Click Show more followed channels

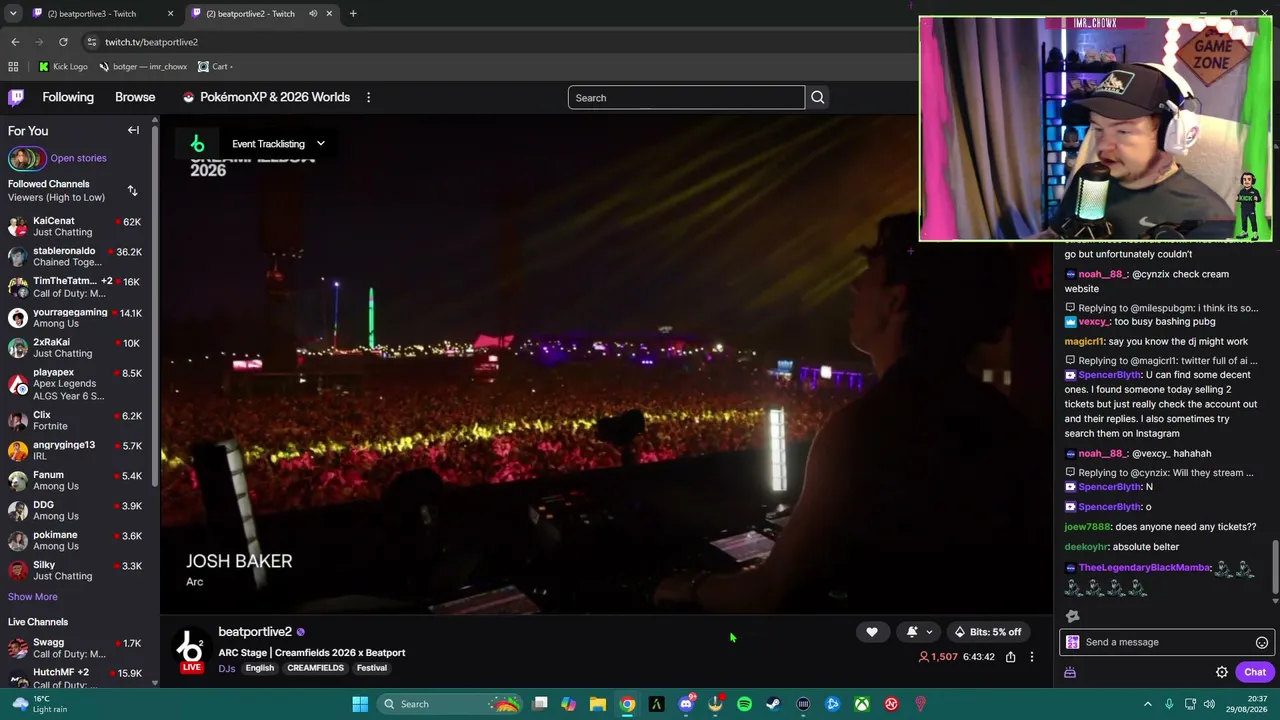pos(33,597)
